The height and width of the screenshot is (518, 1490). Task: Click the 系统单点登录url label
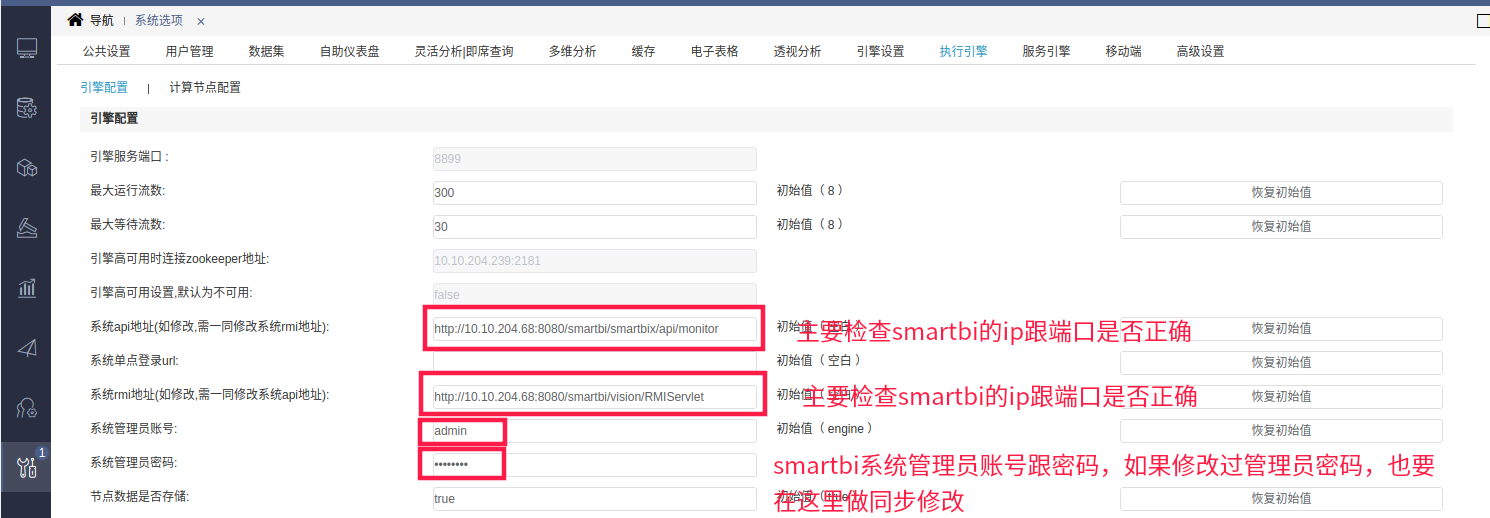(134, 360)
